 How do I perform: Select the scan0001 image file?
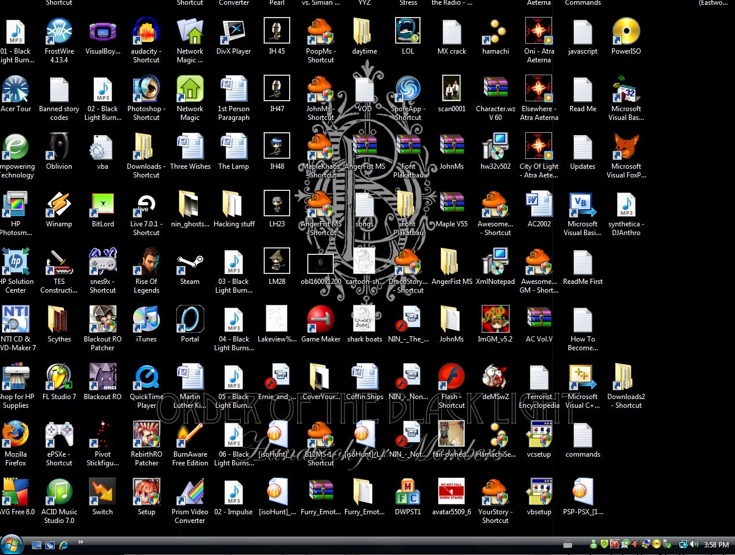(x=451, y=88)
